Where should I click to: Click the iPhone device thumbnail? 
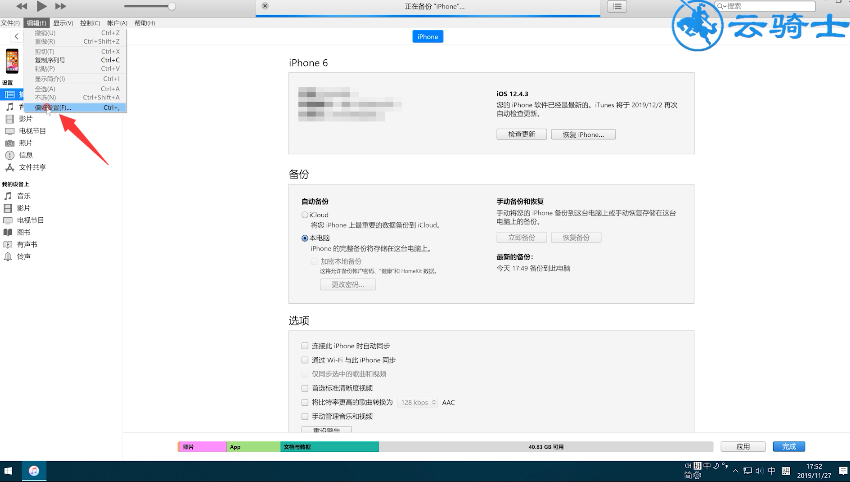tap(12, 61)
